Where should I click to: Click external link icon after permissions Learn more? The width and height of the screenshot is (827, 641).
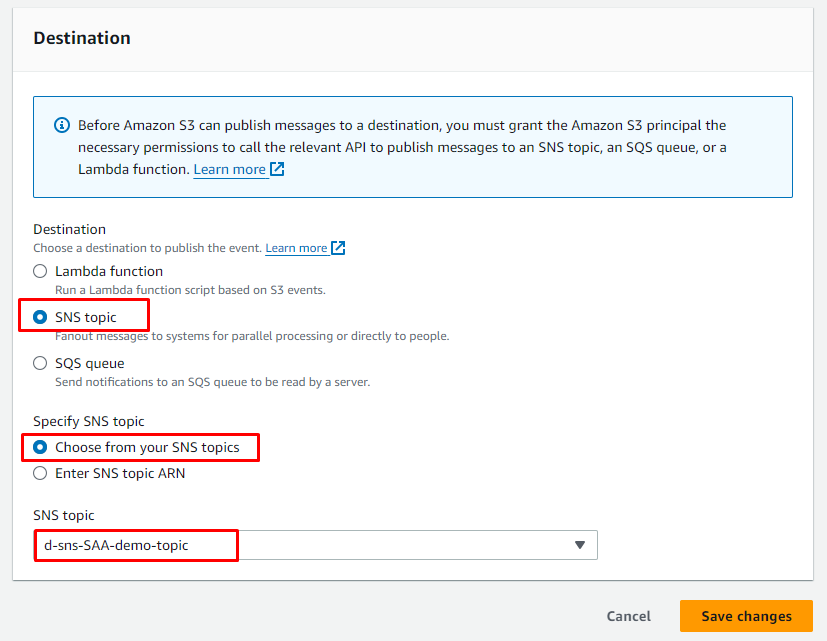[277, 170]
